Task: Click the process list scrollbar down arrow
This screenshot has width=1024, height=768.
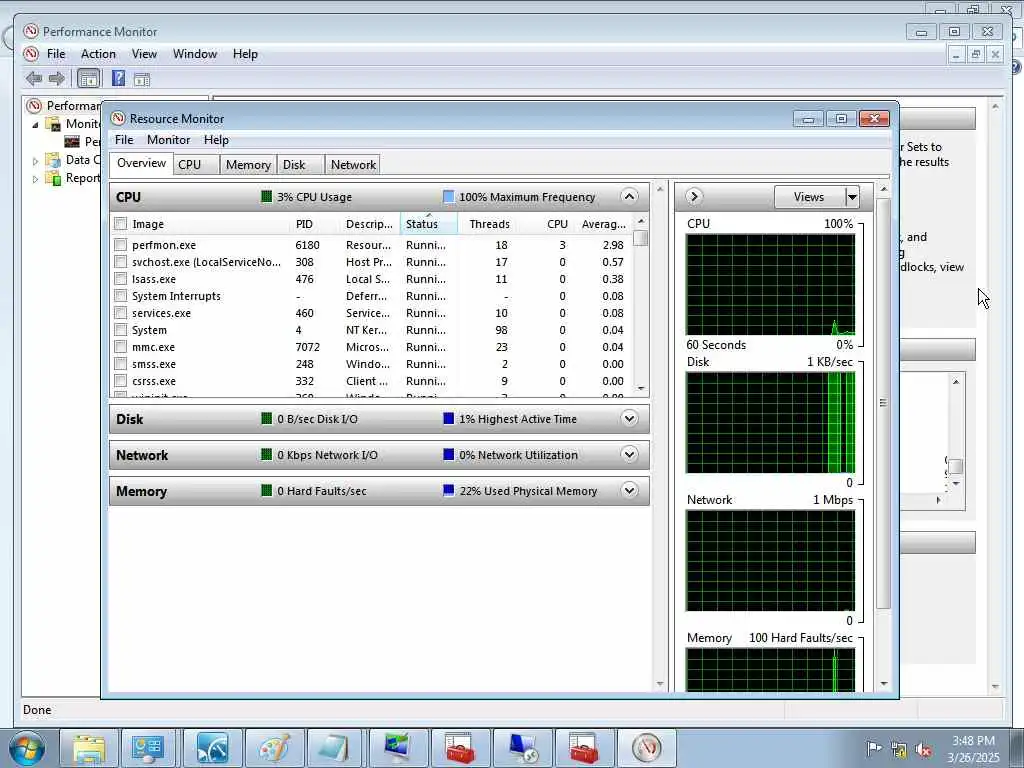Action: click(641, 389)
